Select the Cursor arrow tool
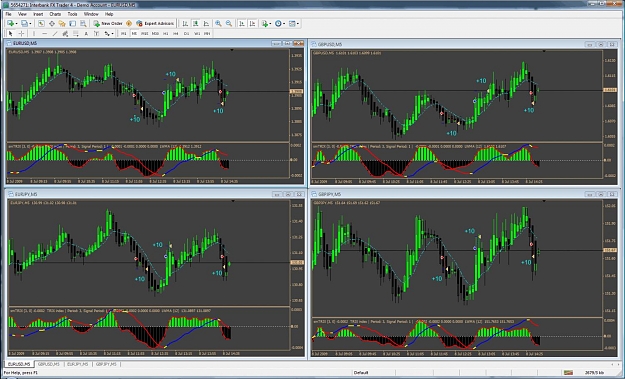The image size is (625, 379). point(11,33)
